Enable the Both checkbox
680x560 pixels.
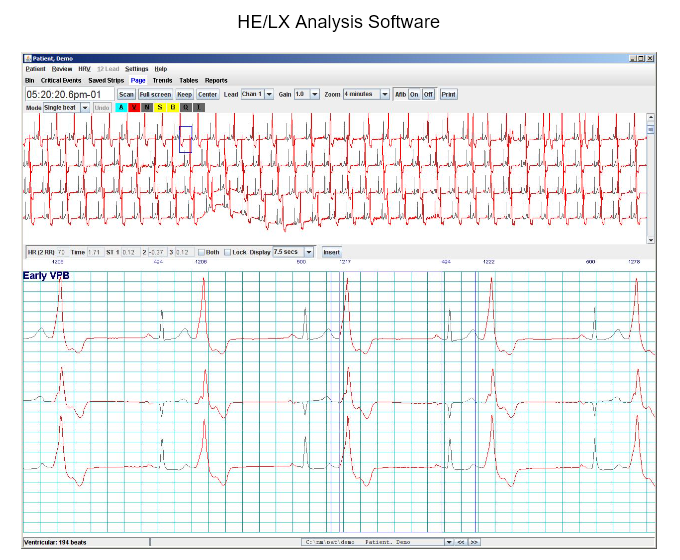[x=201, y=252]
